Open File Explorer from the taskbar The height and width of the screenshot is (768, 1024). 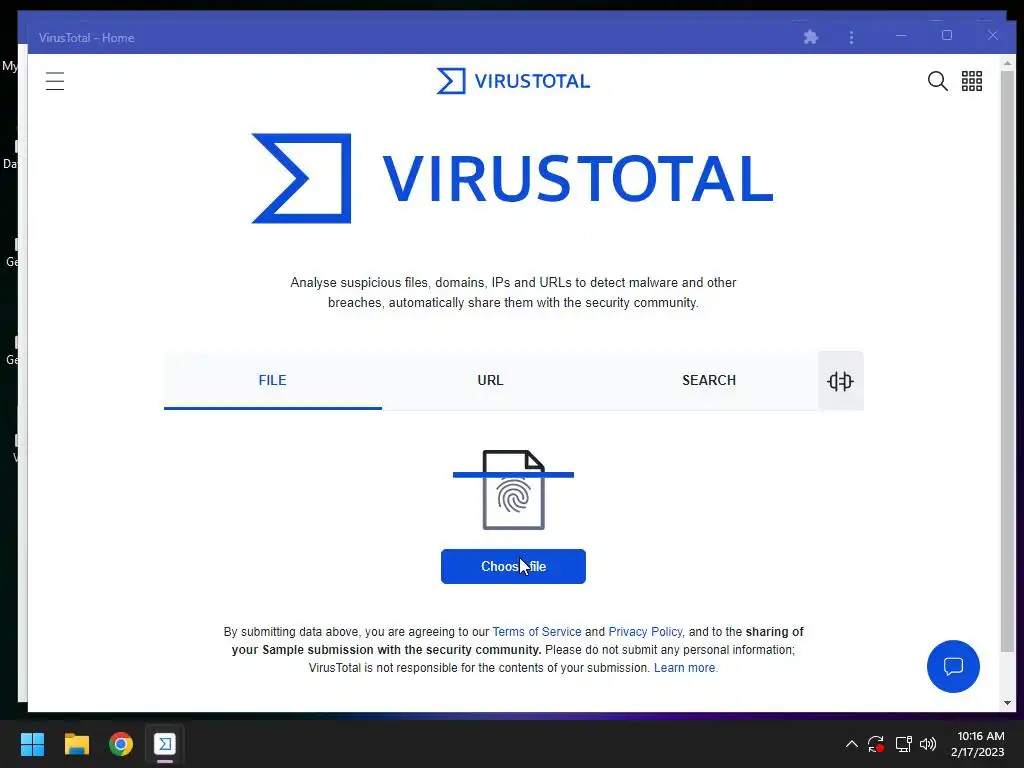click(76, 744)
